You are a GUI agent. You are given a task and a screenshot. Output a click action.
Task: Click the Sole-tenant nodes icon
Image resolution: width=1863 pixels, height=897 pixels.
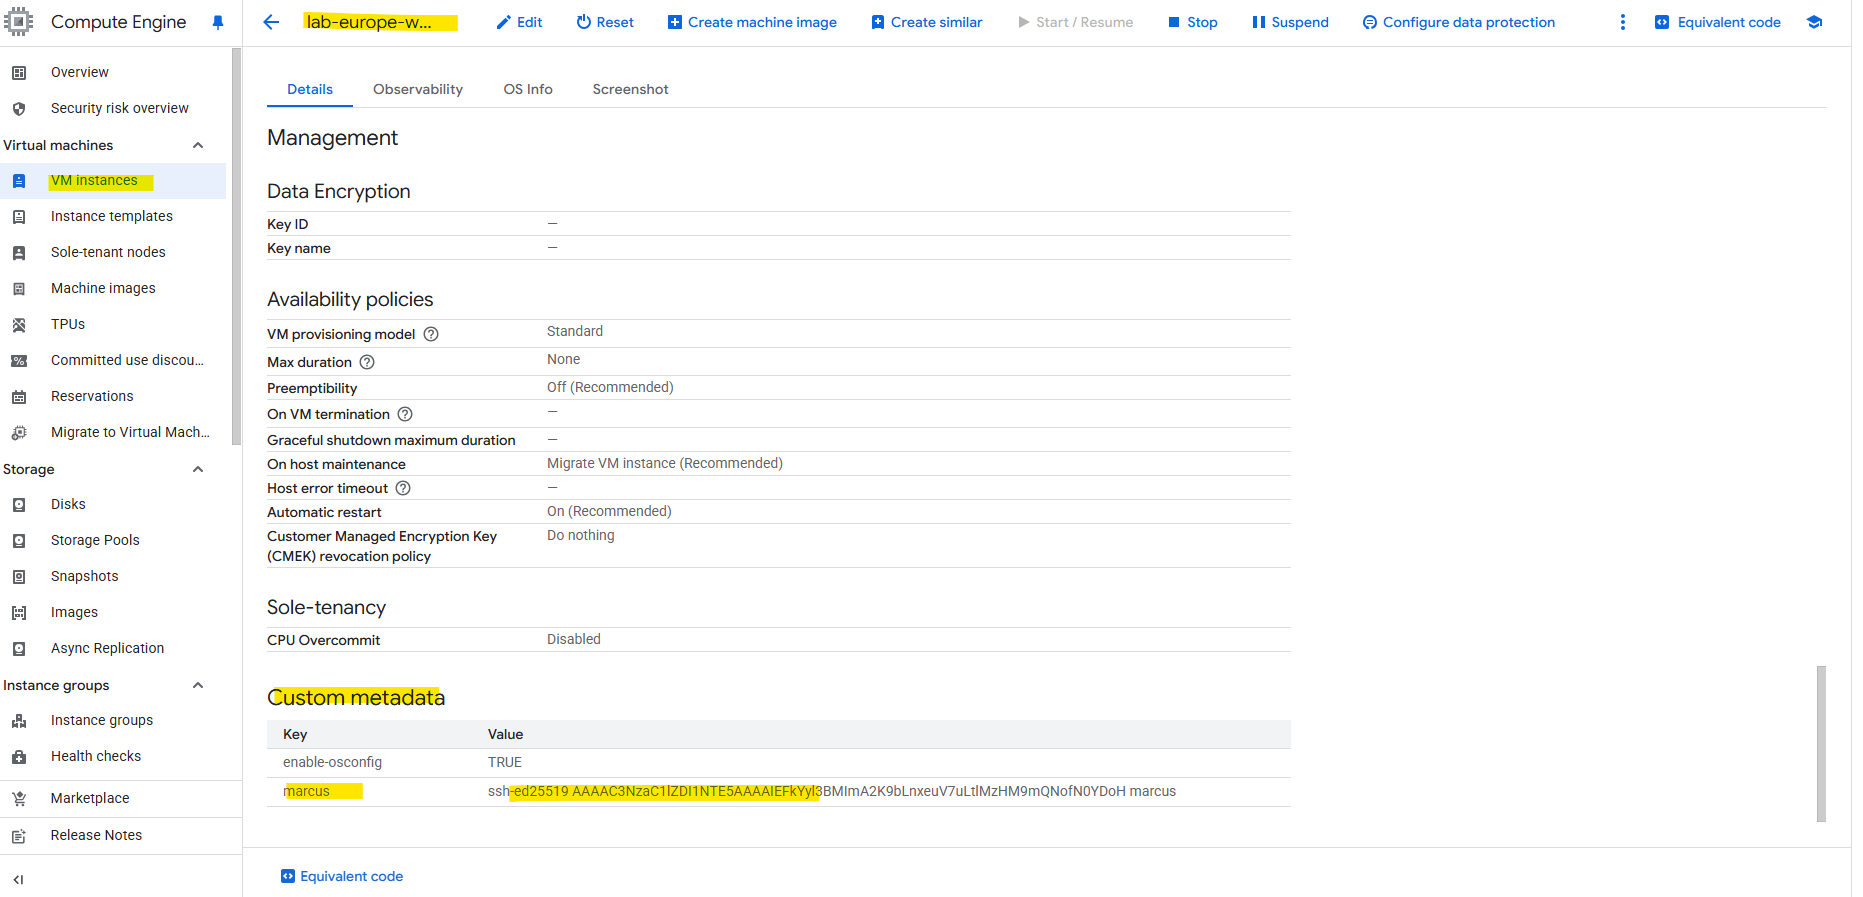click(19, 253)
